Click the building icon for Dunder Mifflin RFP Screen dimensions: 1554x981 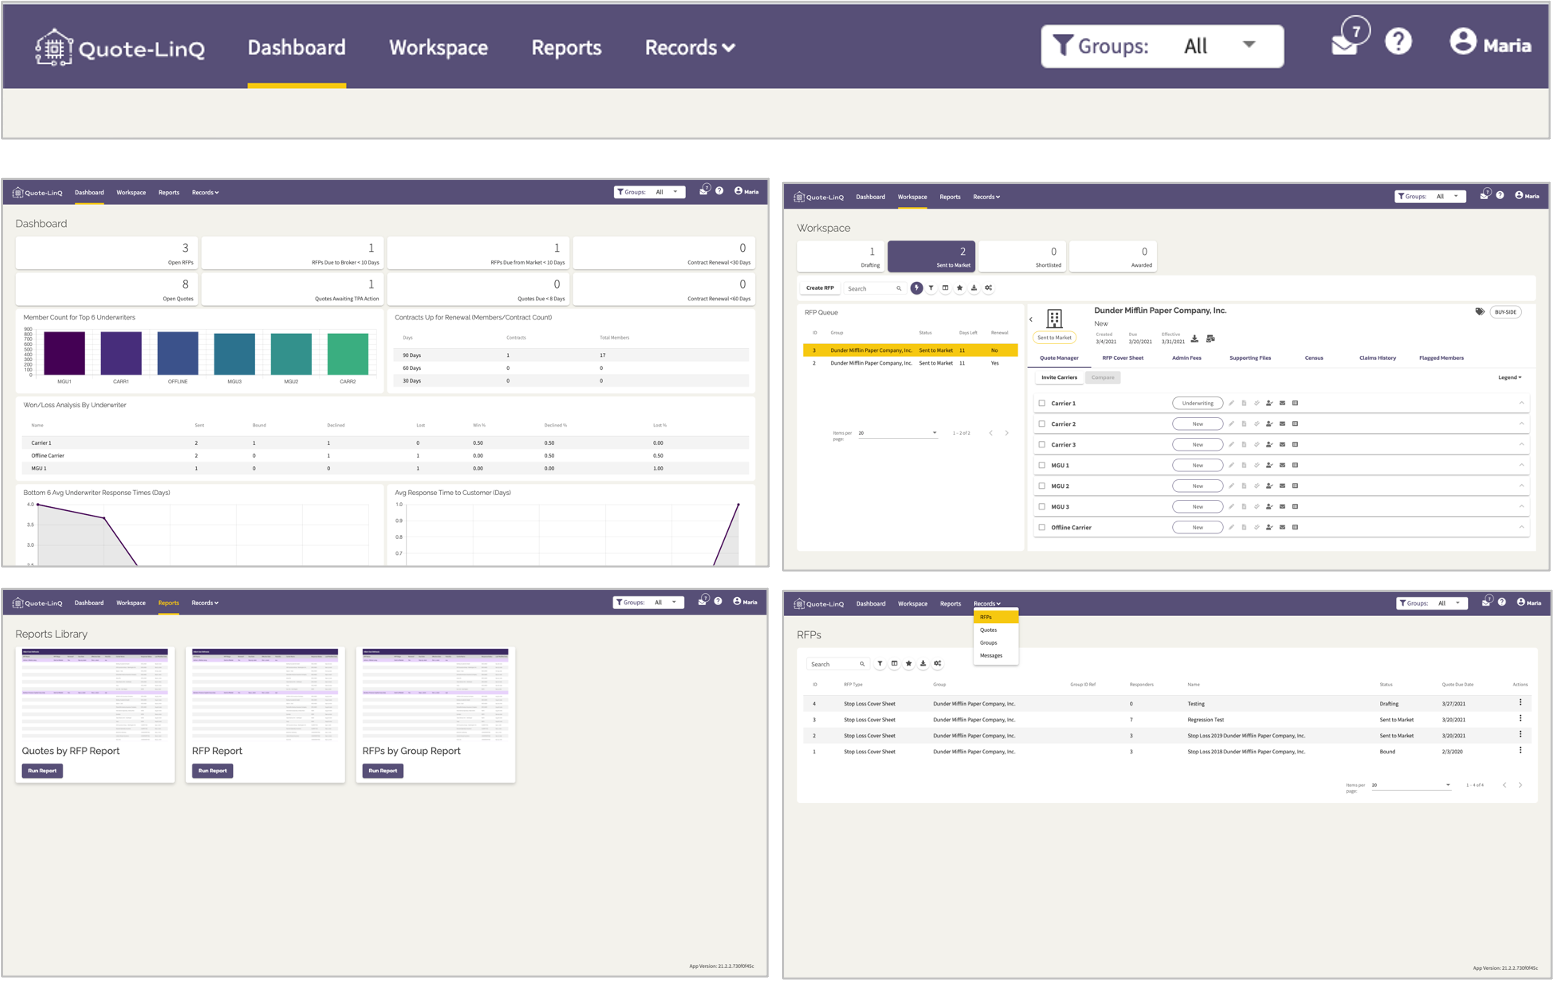click(1054, 319)
